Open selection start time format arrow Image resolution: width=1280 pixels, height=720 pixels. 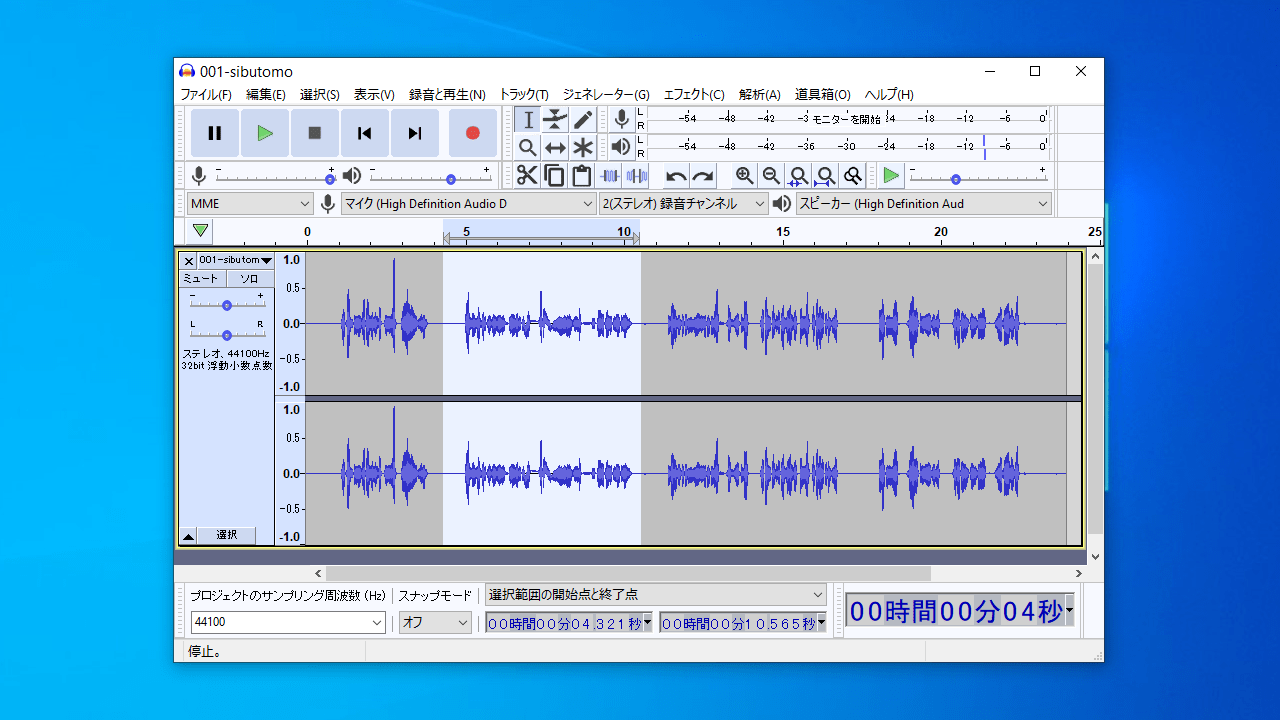pos(648,622)
